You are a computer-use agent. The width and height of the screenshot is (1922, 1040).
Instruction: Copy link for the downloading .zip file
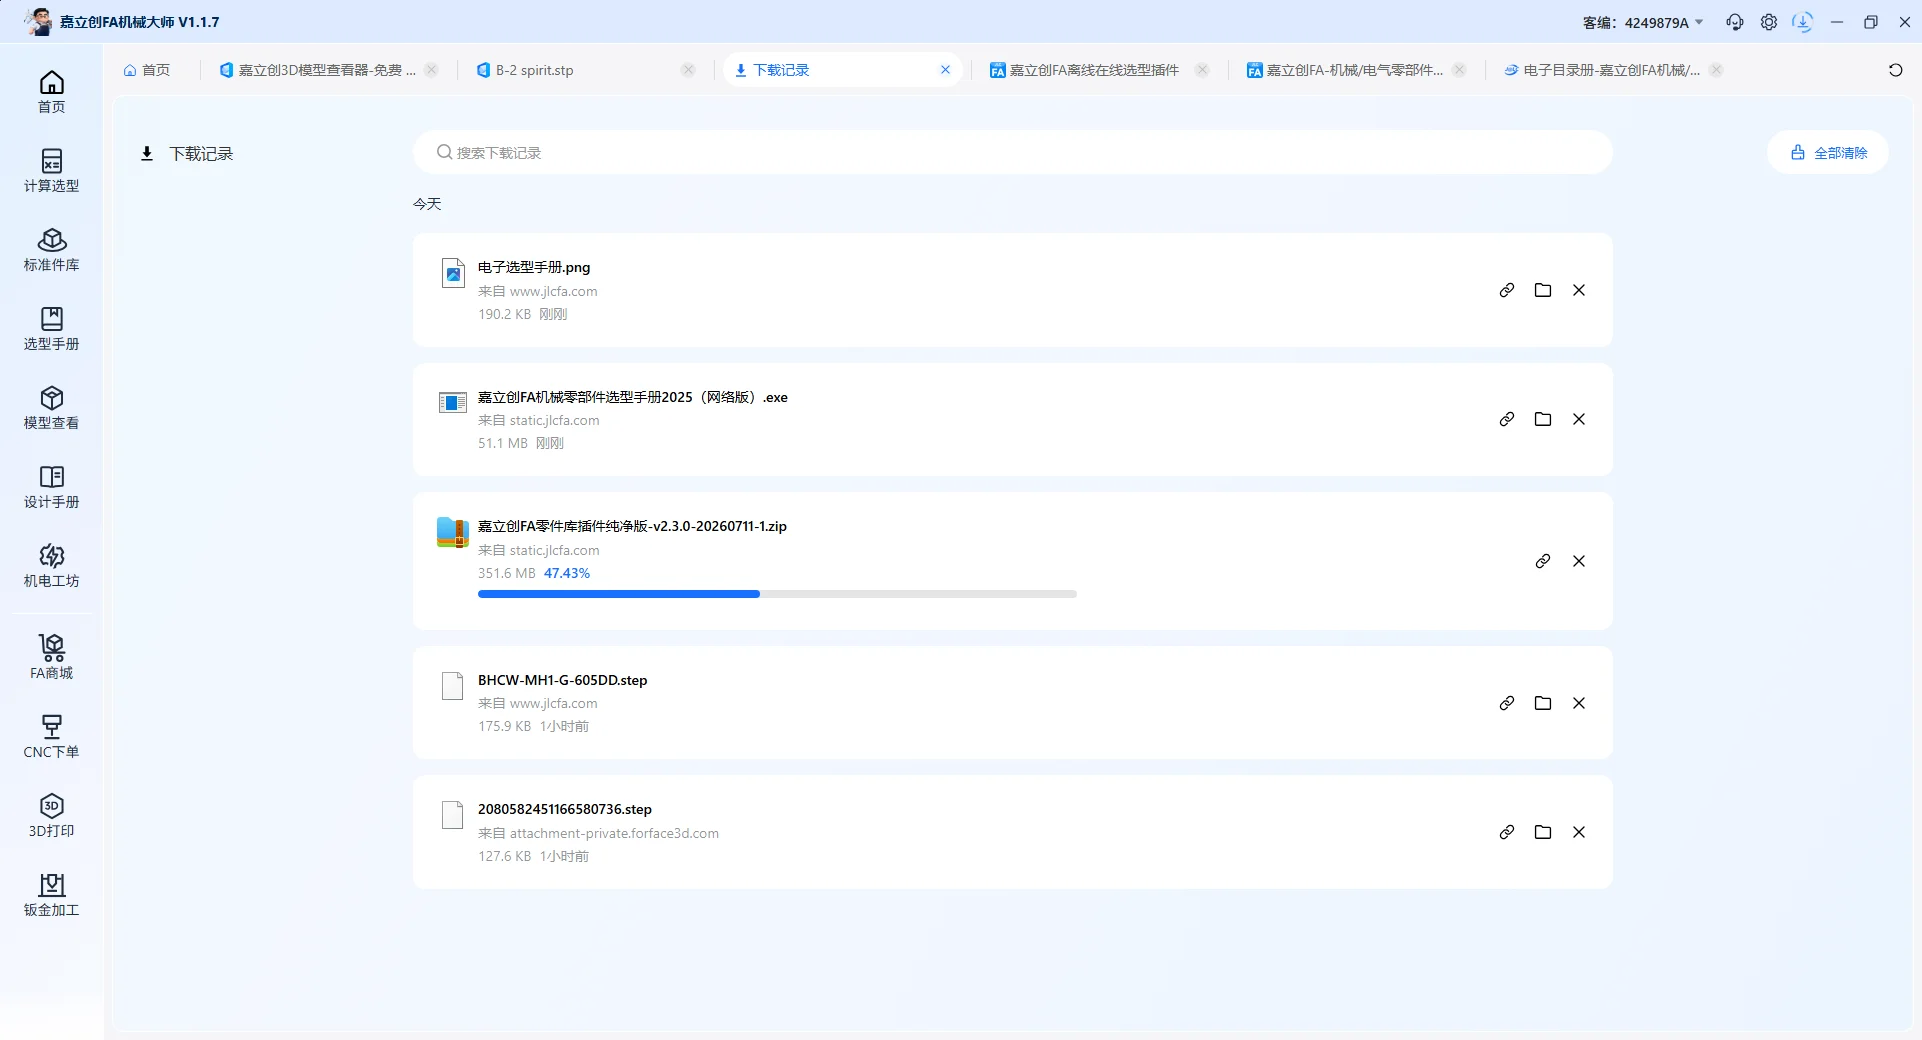point(1543,561)
